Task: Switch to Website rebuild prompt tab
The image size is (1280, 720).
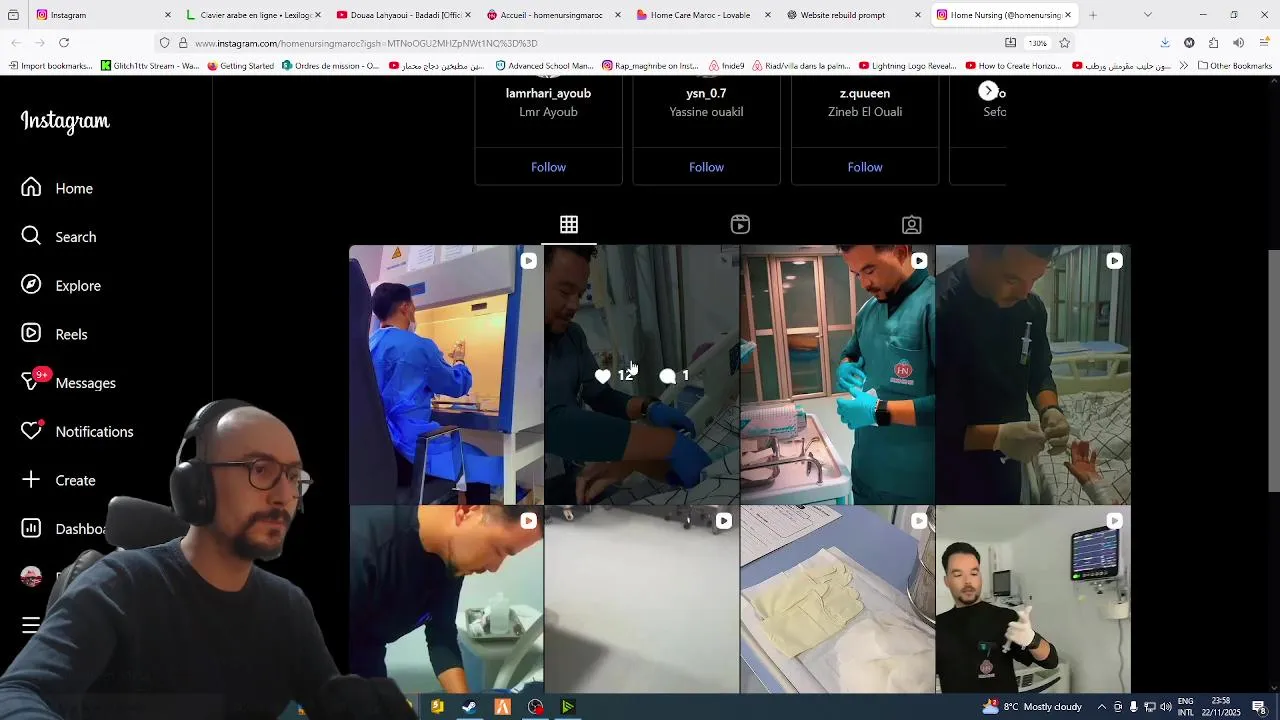Action: (854, 15)
